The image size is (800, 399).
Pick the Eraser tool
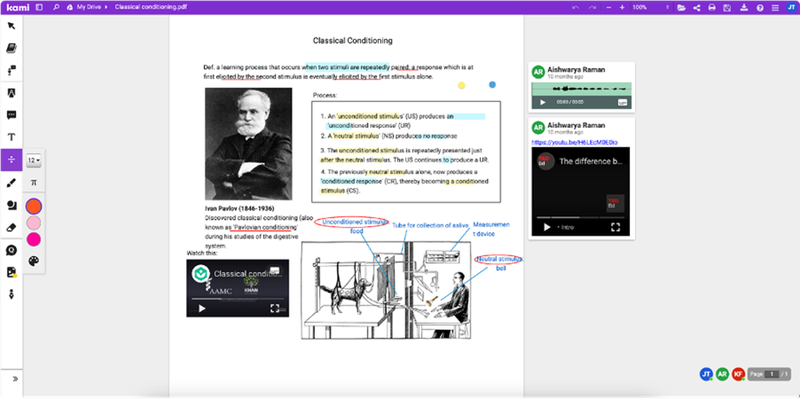click(11, 228)
